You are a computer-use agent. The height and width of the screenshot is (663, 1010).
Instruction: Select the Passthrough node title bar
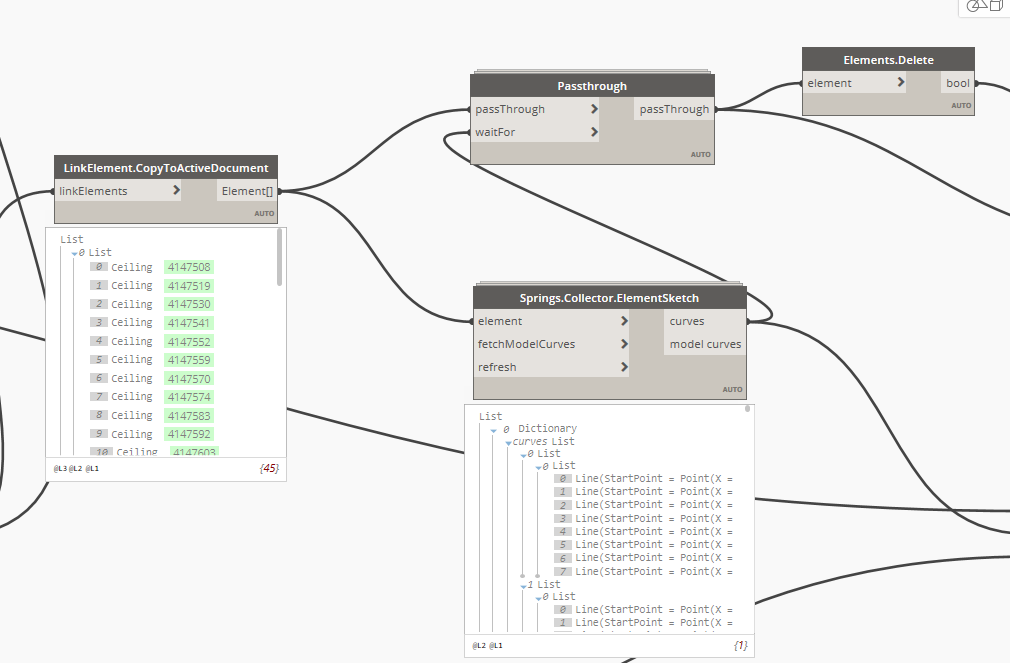[x=592, y=86]
